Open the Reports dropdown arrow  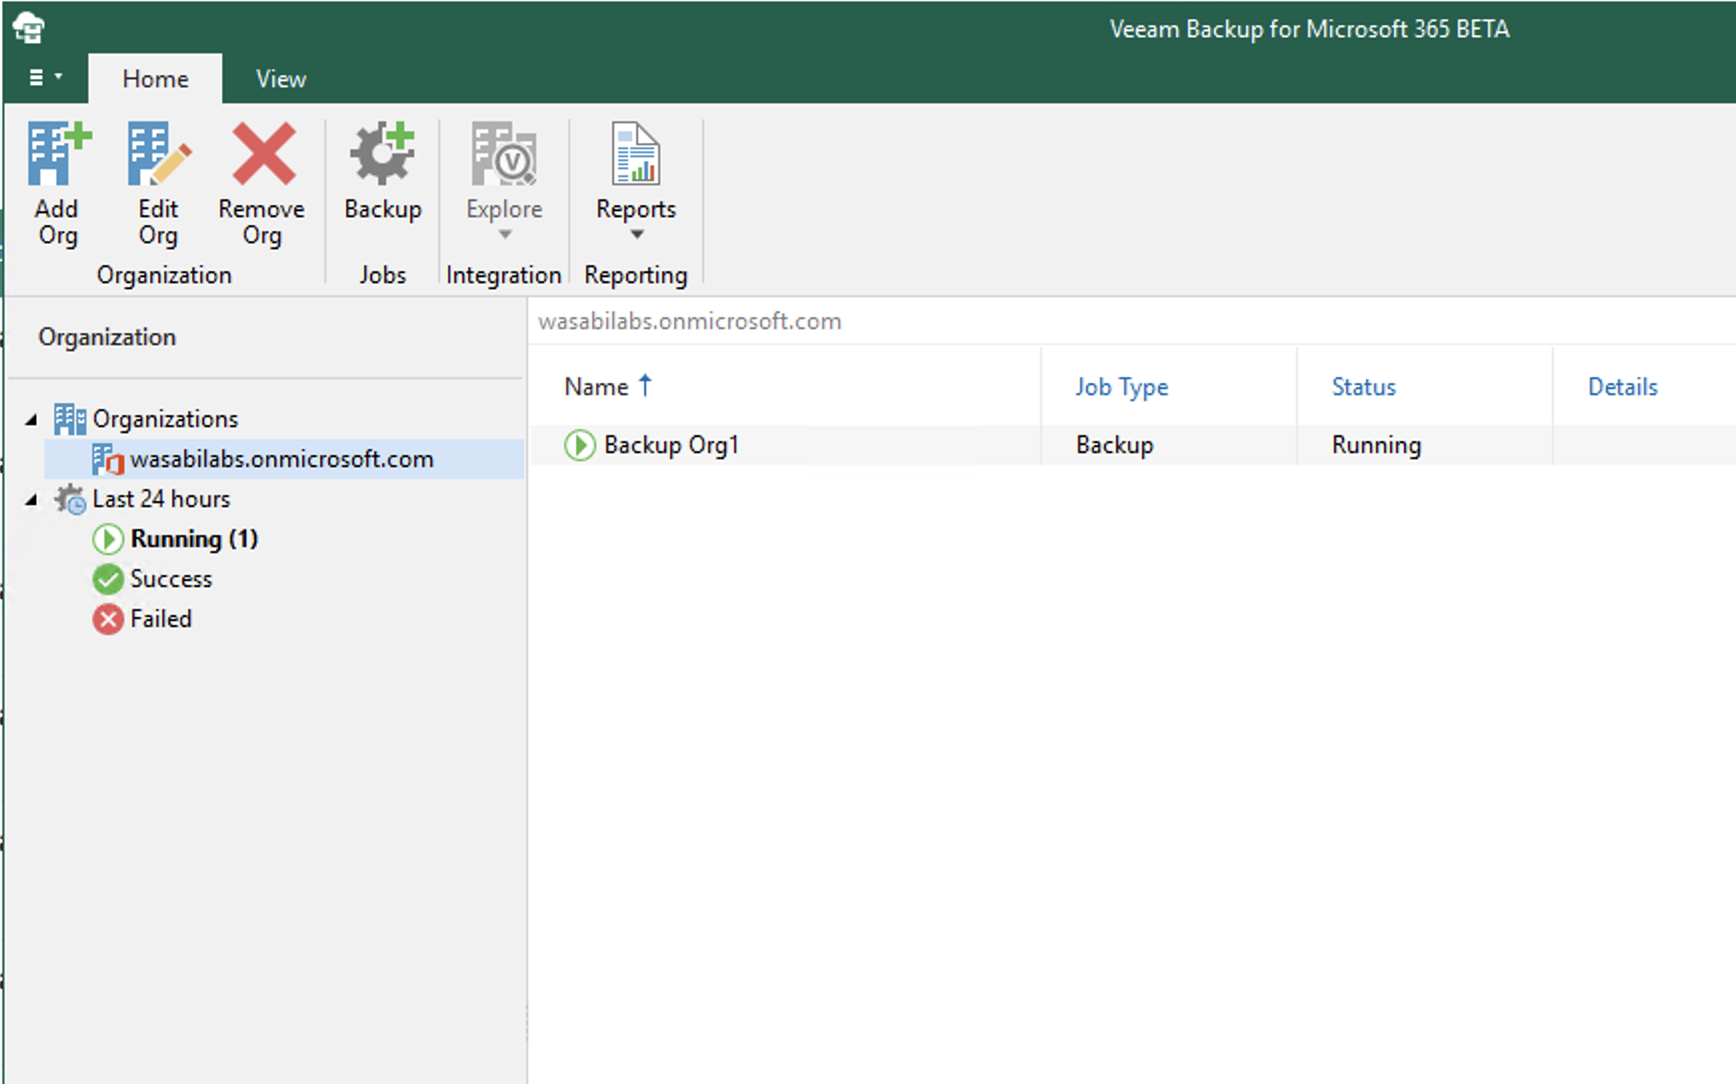[637, 234]
